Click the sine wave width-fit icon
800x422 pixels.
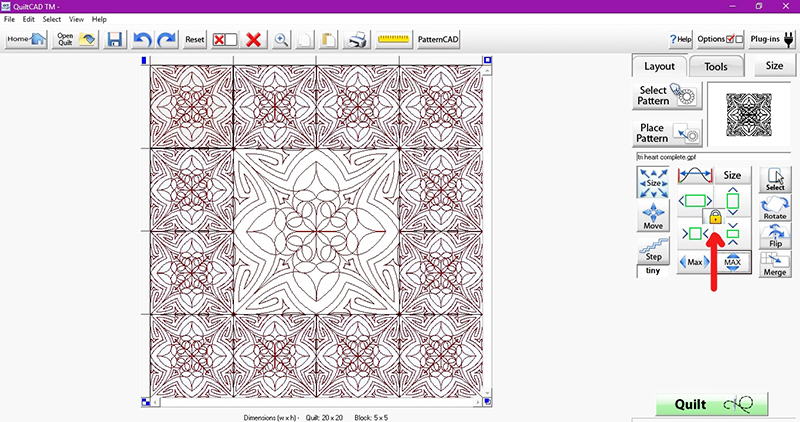(695, 176)
